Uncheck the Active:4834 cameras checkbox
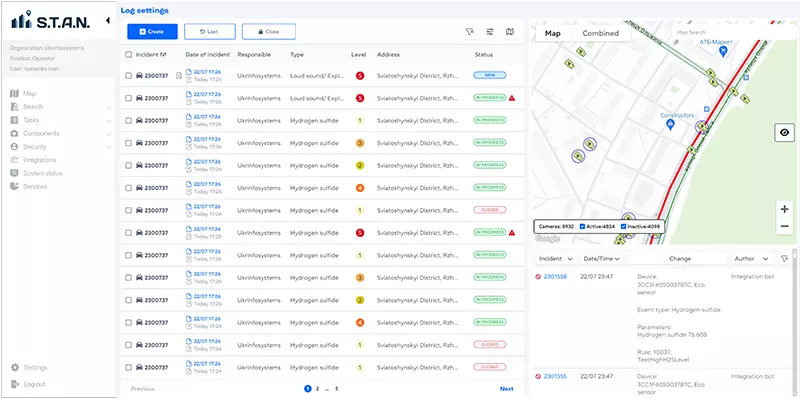Image resolution: width=800 pixels, height=399 pixels. 583,227
